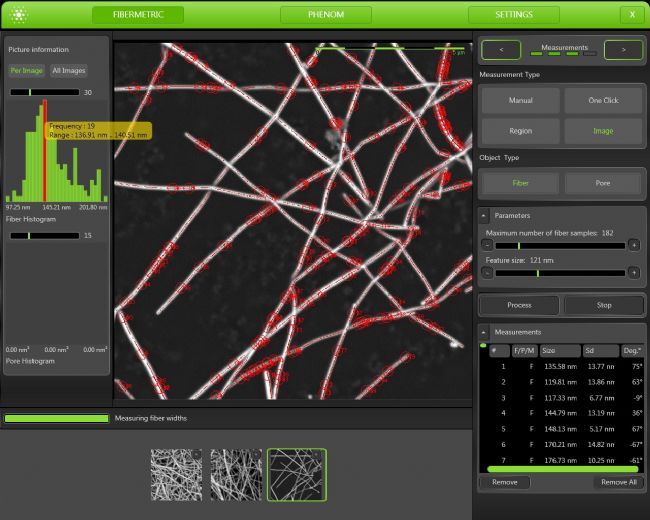Screen dimensions: 650x520
Task: Close the application with X button
Action: coord(632,15)
